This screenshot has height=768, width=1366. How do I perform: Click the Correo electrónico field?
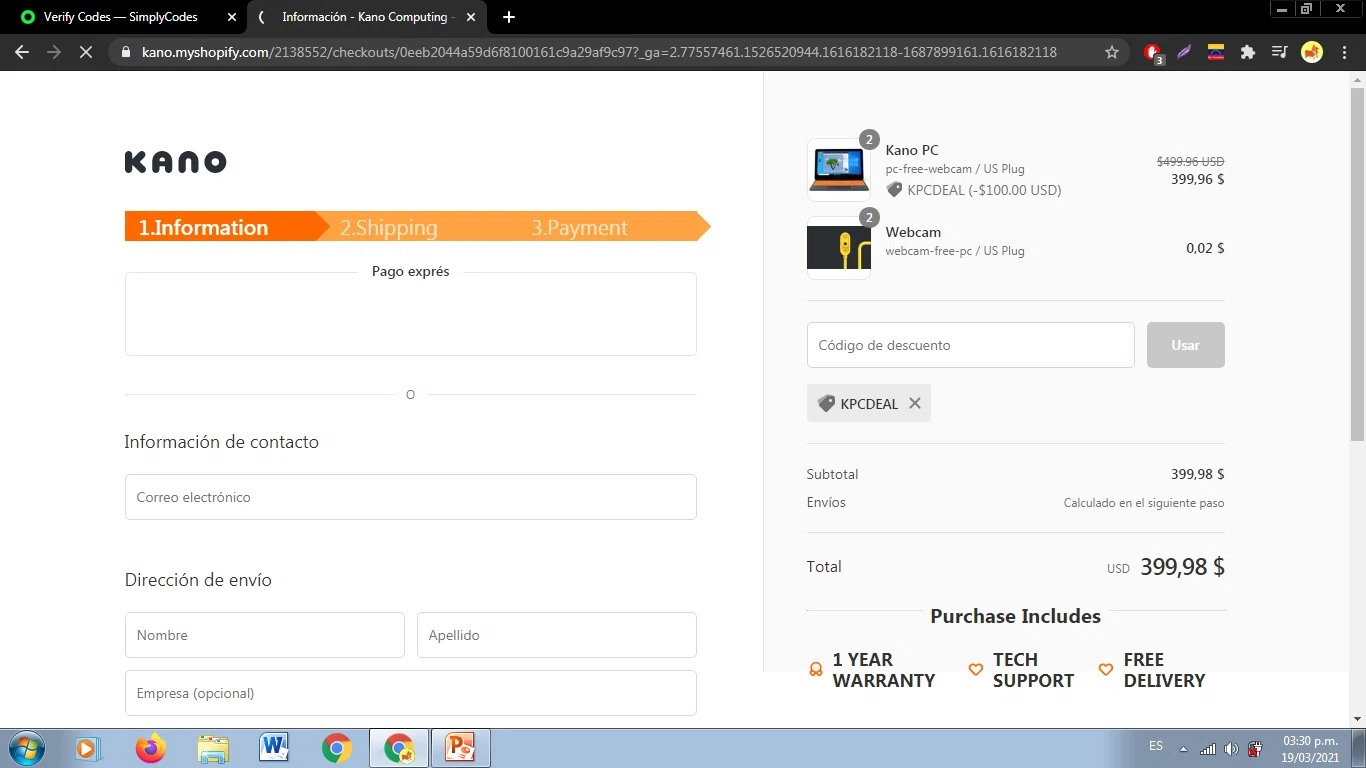411,497
